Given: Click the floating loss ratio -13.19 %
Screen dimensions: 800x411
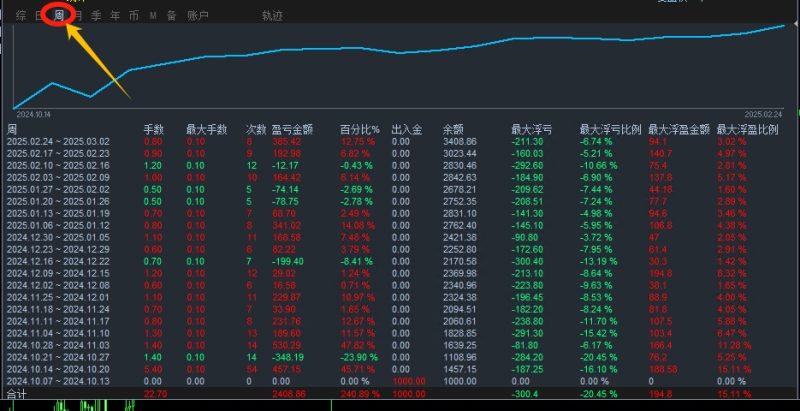Looking at the screenshot, I should point(599,262).
